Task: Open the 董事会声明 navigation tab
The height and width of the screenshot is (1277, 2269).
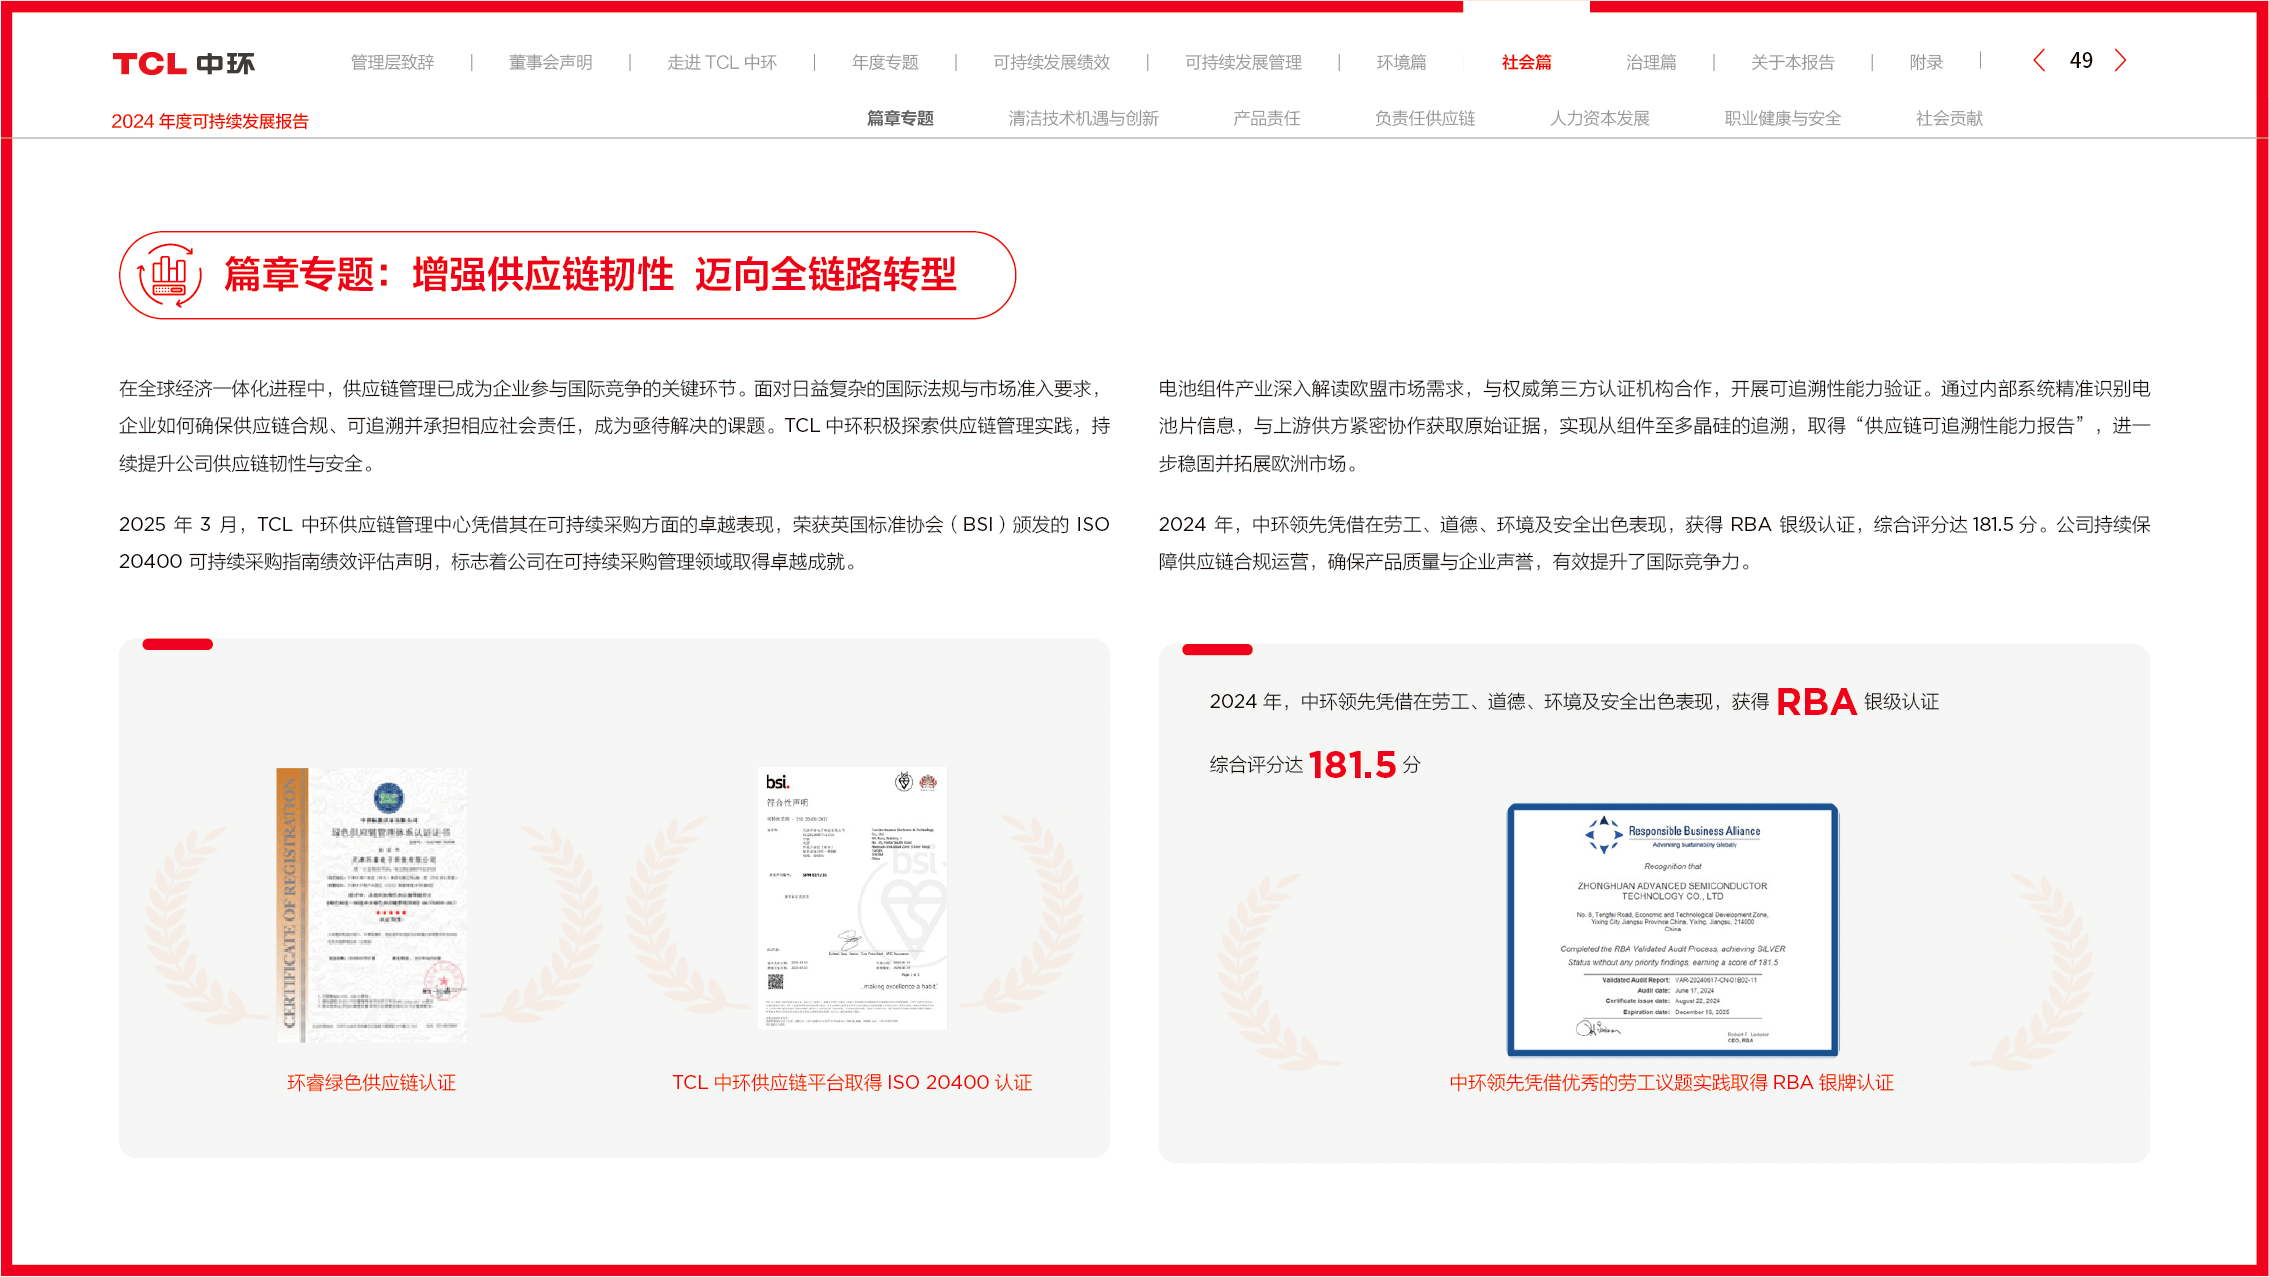Action: (550, 63)
